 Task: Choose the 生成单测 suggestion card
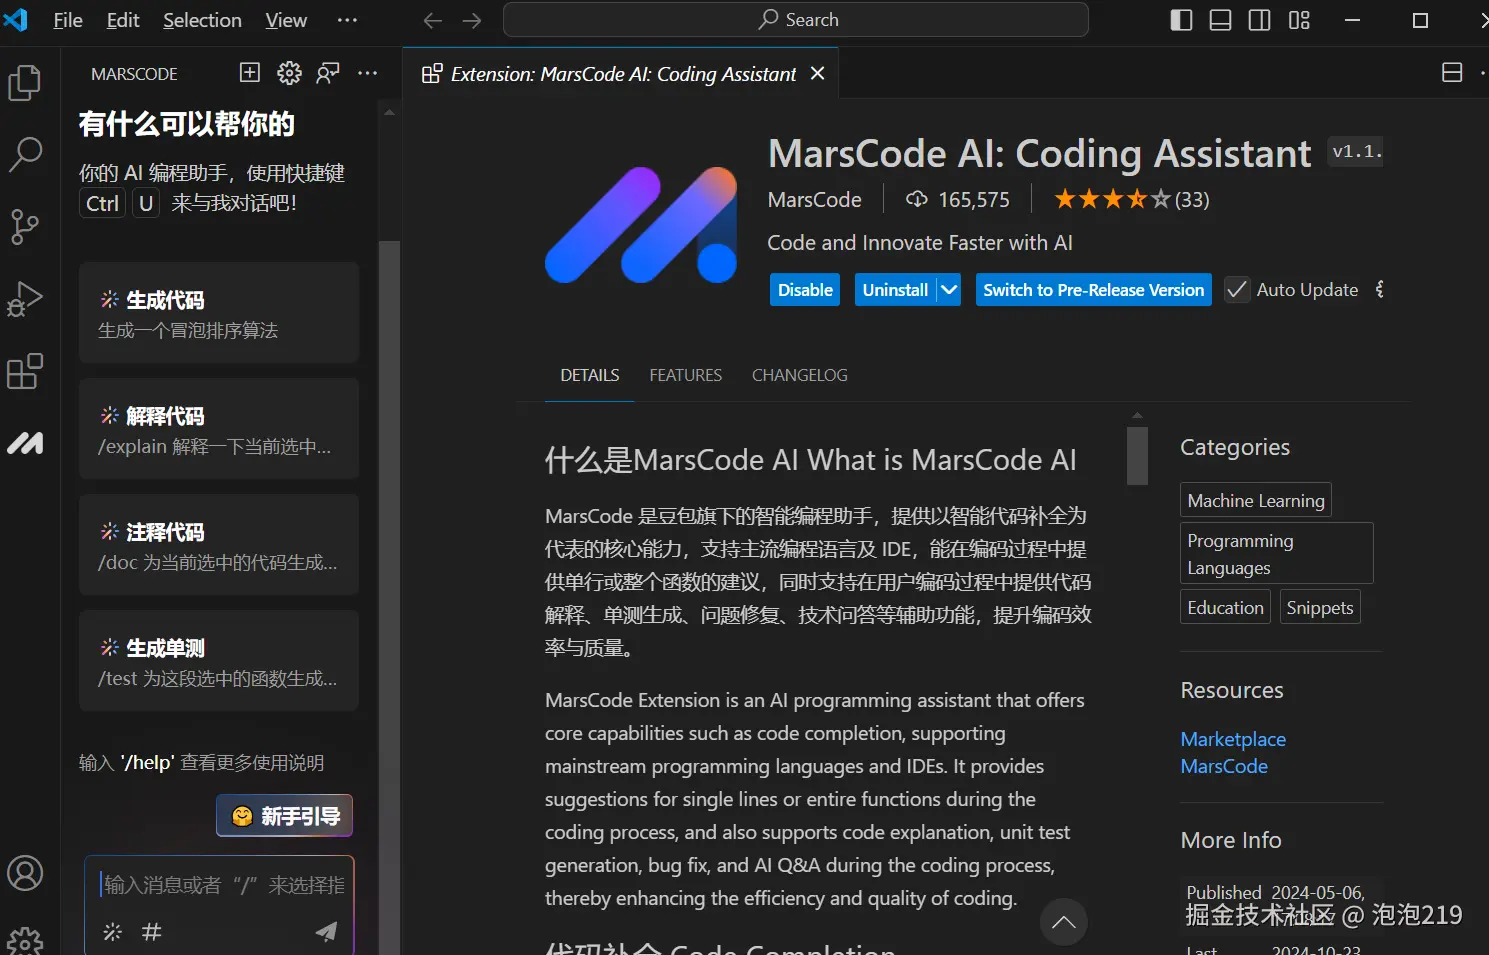pyautogui.click(x=219, y=661)
